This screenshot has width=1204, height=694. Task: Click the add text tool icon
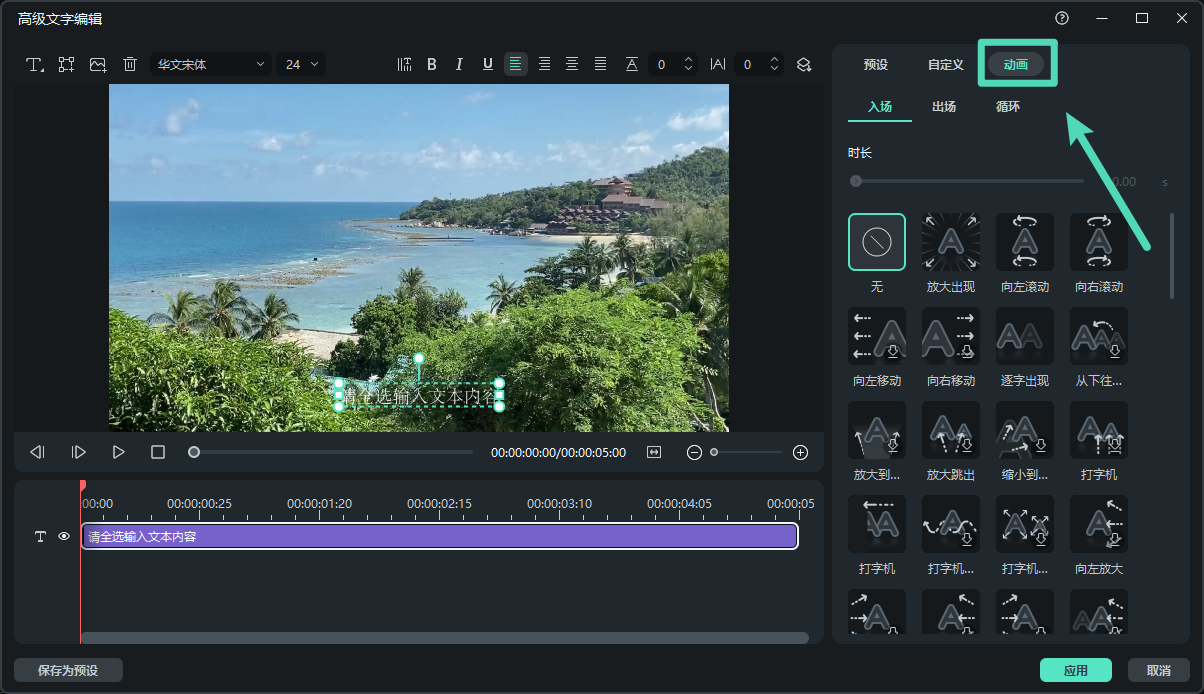click(x=35, y=64)
